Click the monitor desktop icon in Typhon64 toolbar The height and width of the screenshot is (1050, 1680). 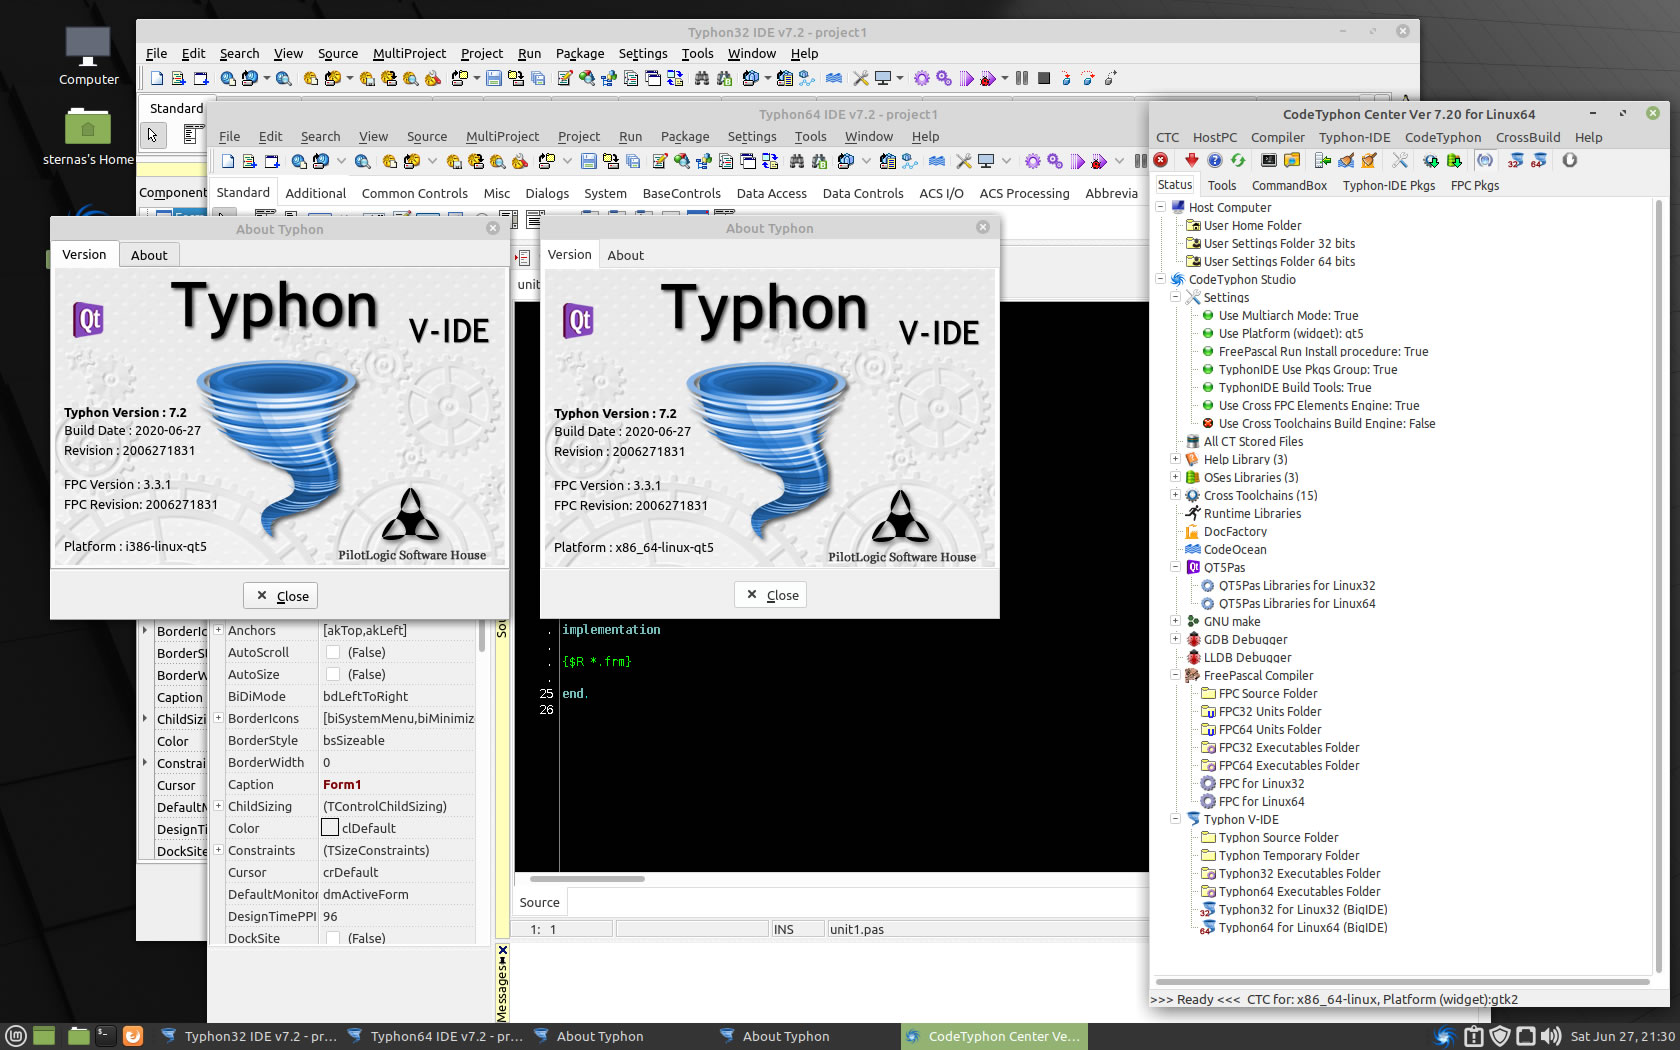click(986, 161)
